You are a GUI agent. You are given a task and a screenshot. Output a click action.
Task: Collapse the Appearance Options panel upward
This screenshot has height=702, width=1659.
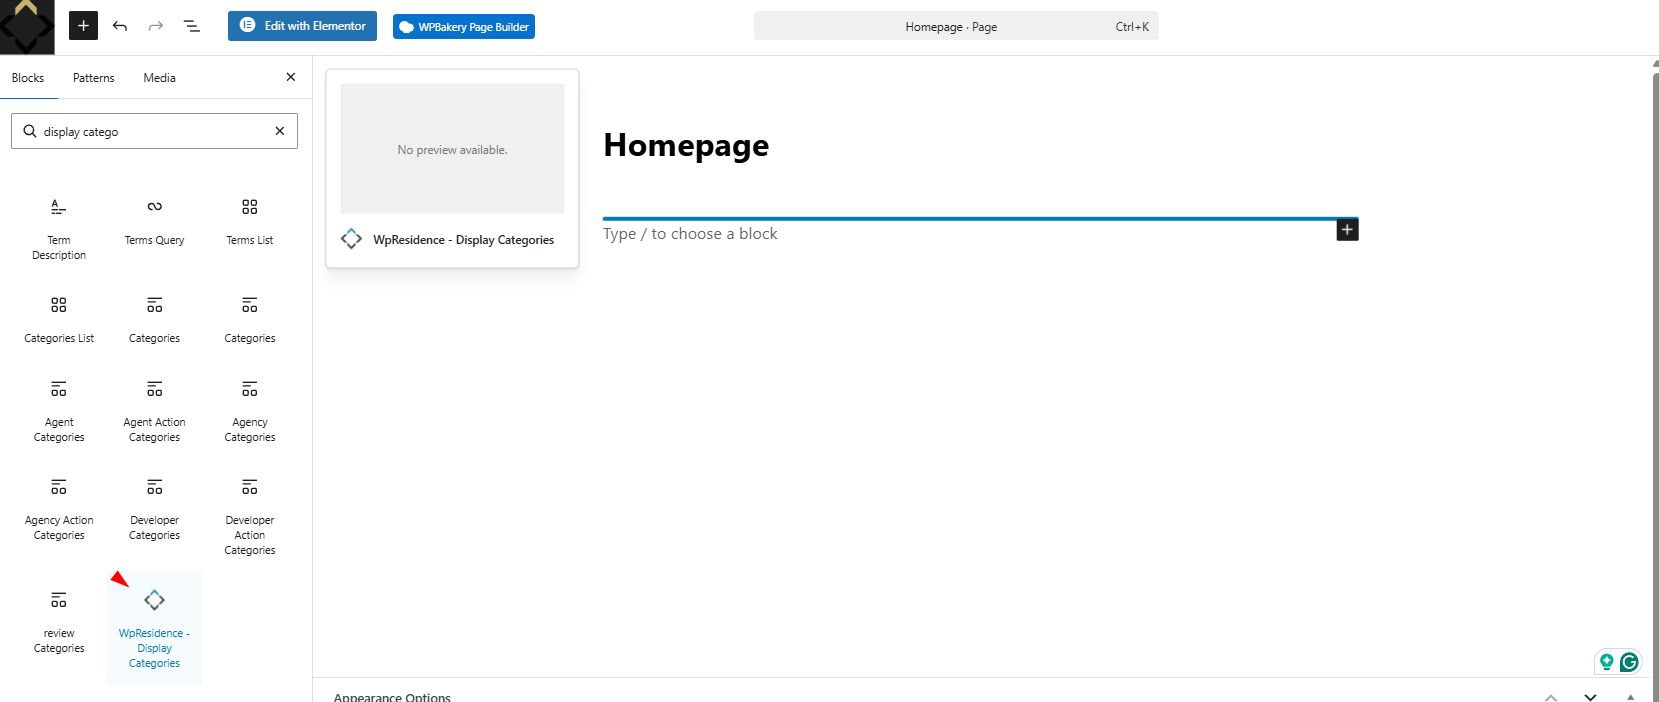(x=1551, y=696)
